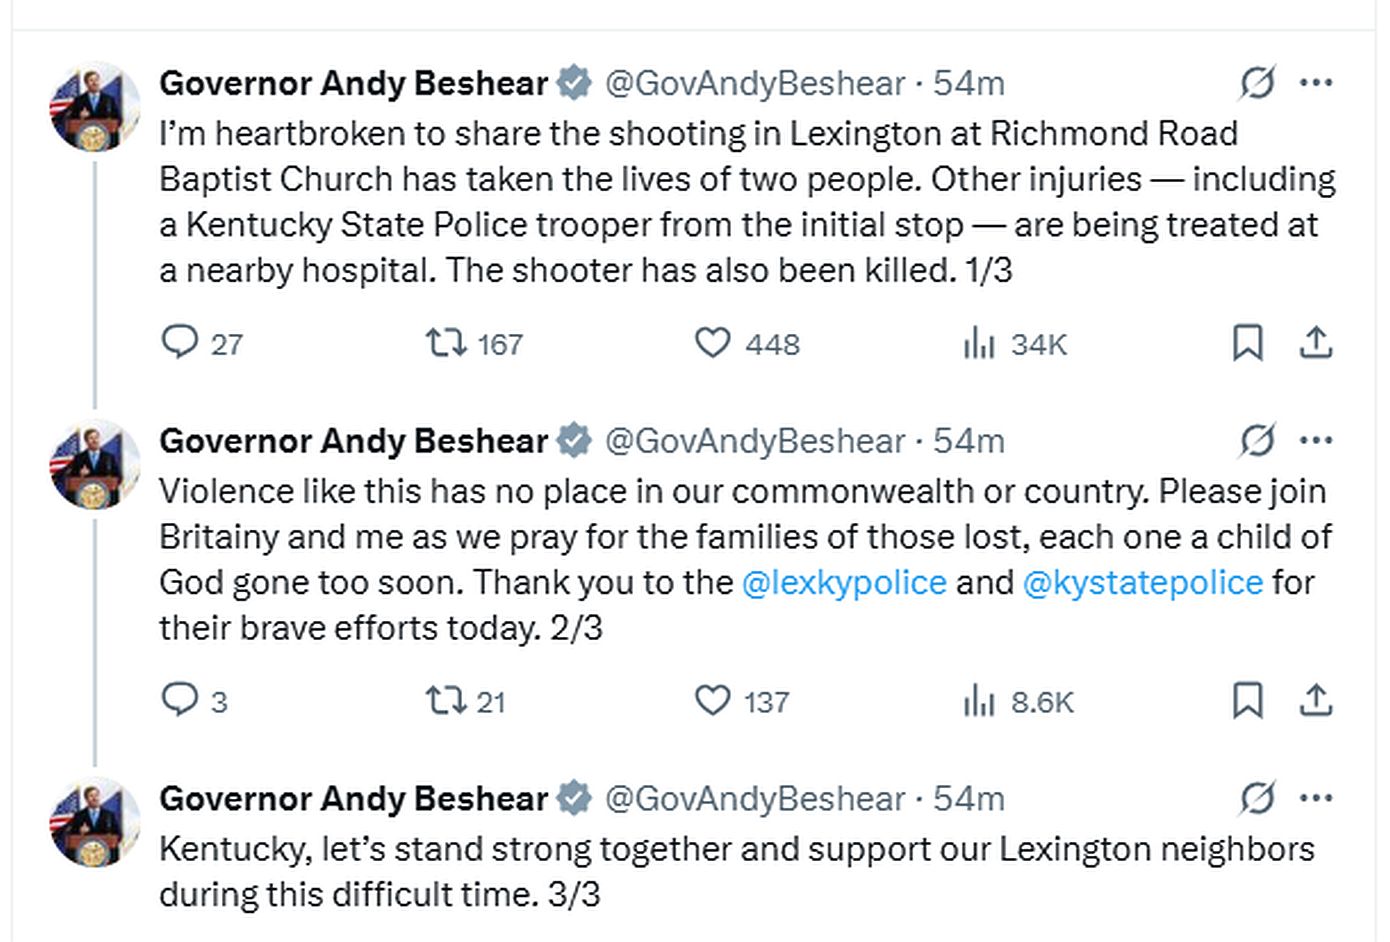This screenshot has width=1390, height=942.
Task: Like the second tweet with 137 likes
Action: pos(712,700)
